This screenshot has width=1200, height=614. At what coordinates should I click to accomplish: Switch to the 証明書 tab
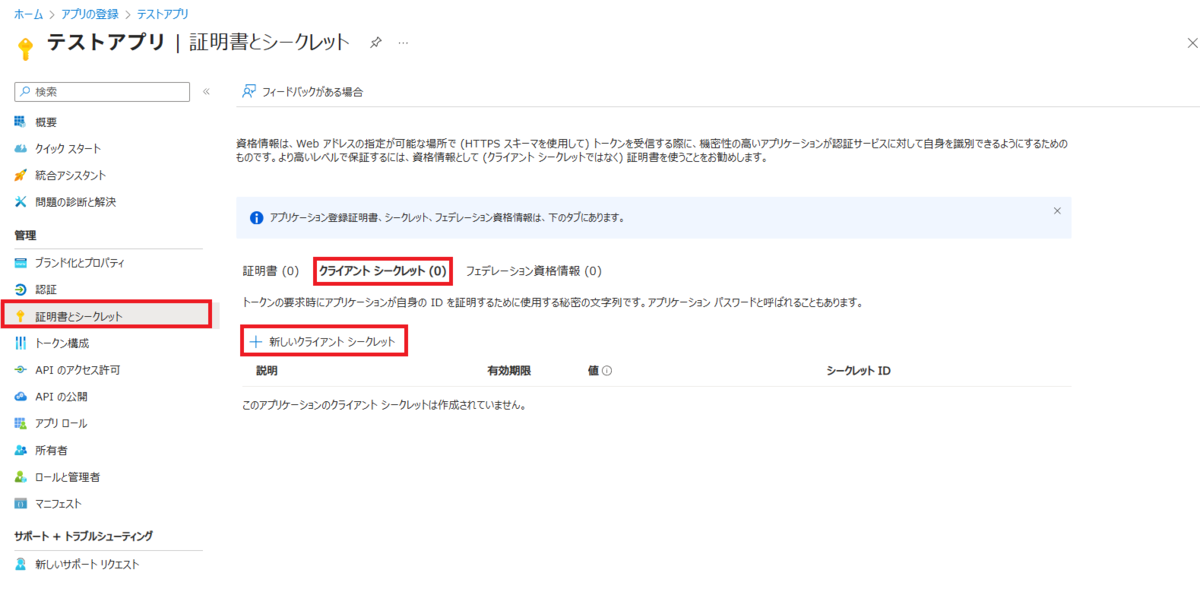[x=272, y=269]
